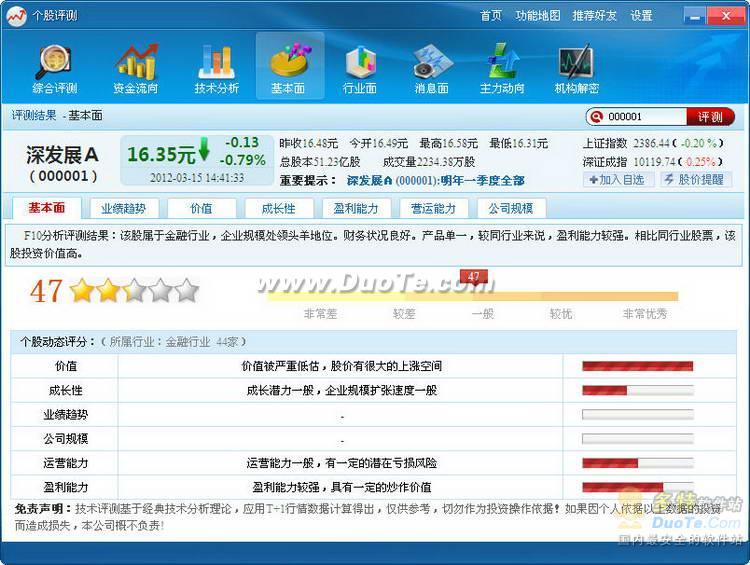750x565 pixels.
Task: Open 设置 settings menu
Action: (x=641, y=16)
